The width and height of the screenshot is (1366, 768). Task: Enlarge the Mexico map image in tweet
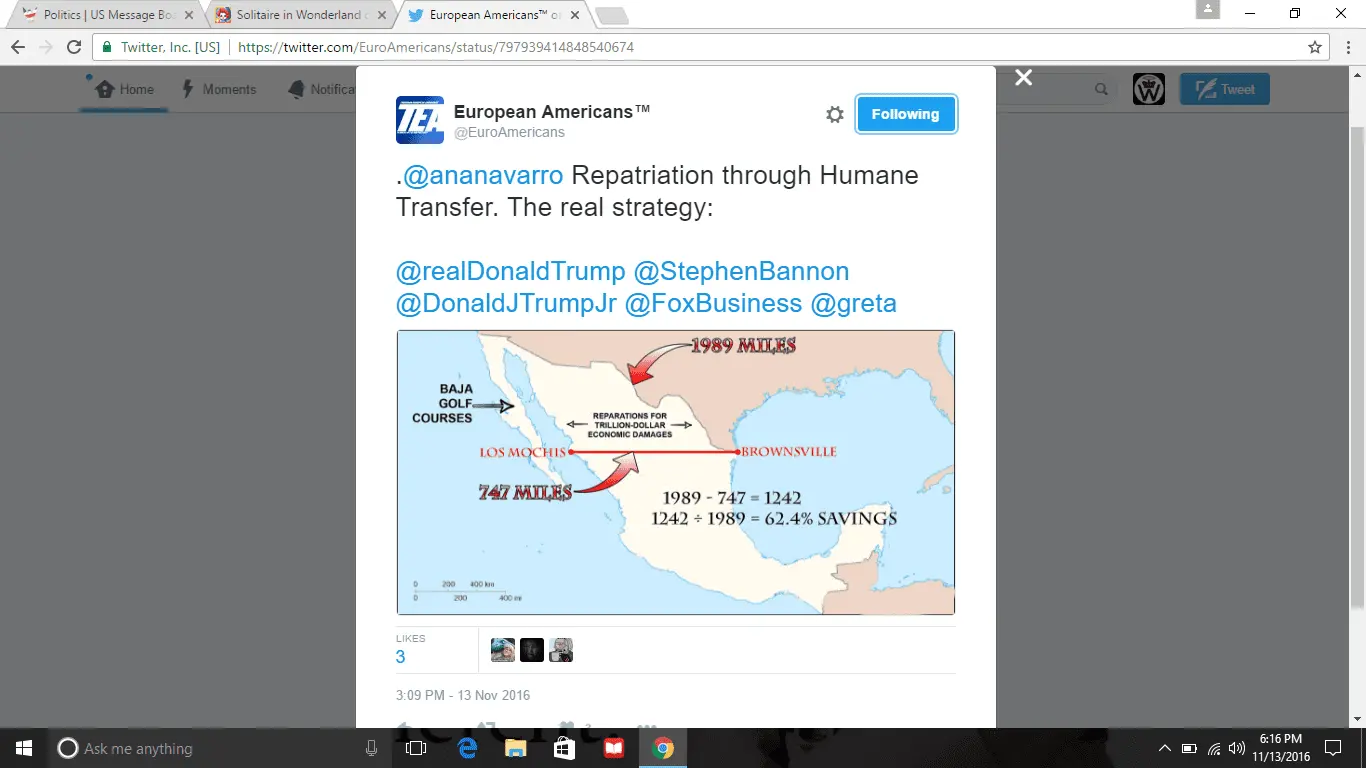click(676, 472)
